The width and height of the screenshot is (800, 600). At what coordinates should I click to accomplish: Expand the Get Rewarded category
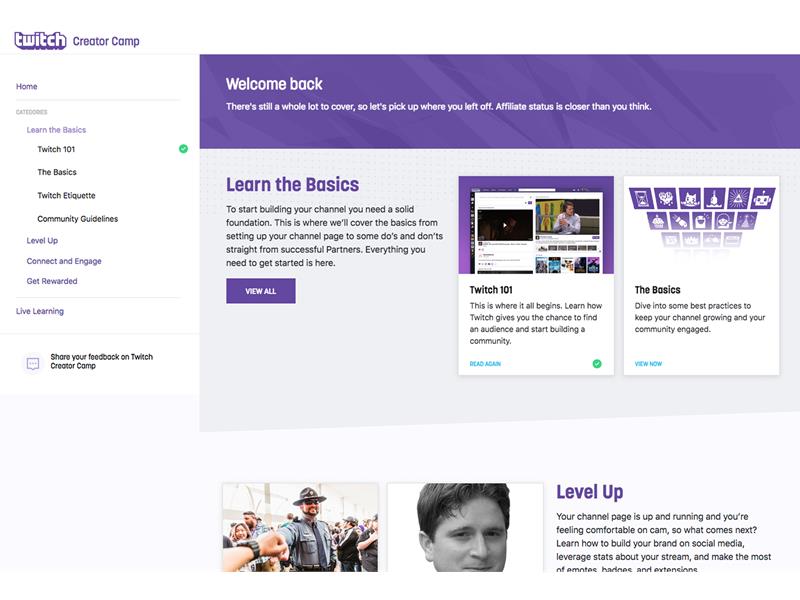52,281
